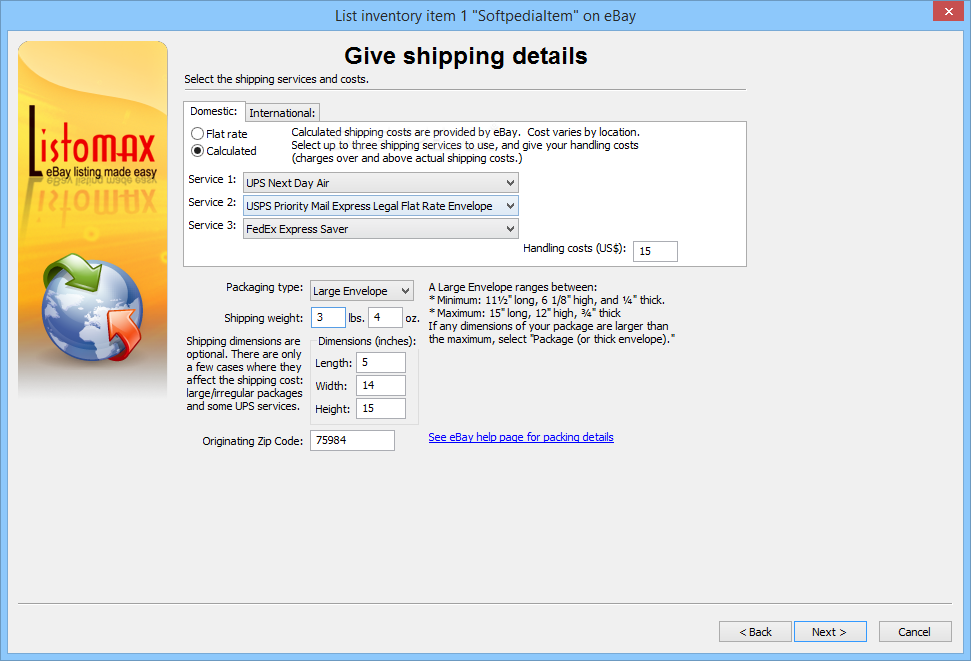This screenshot has width=971, height=661.
Task: Open the Service 2 USPS Priority Mail dropdown
Action: [380, 206]
